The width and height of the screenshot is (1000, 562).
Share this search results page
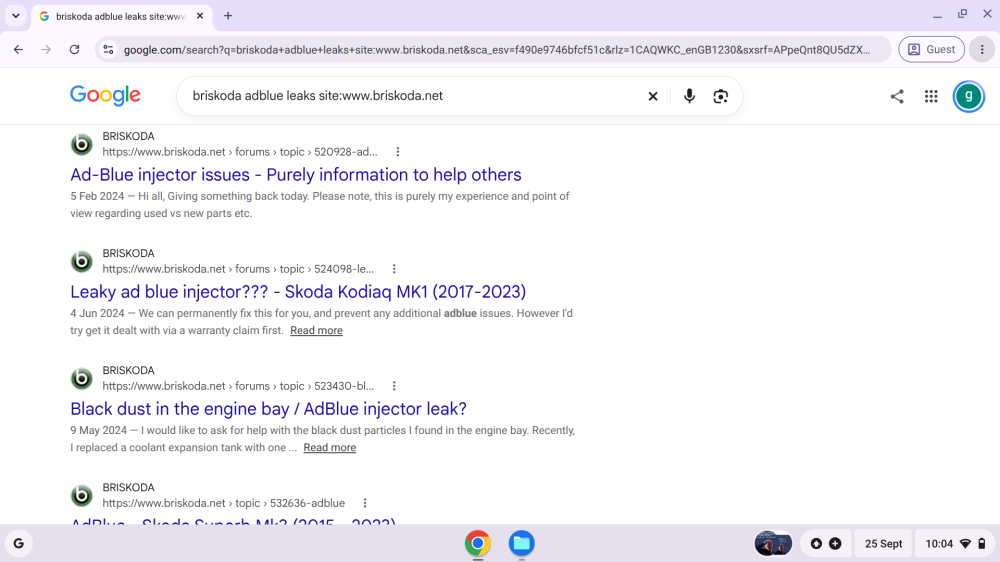click(x=897, y=96)
